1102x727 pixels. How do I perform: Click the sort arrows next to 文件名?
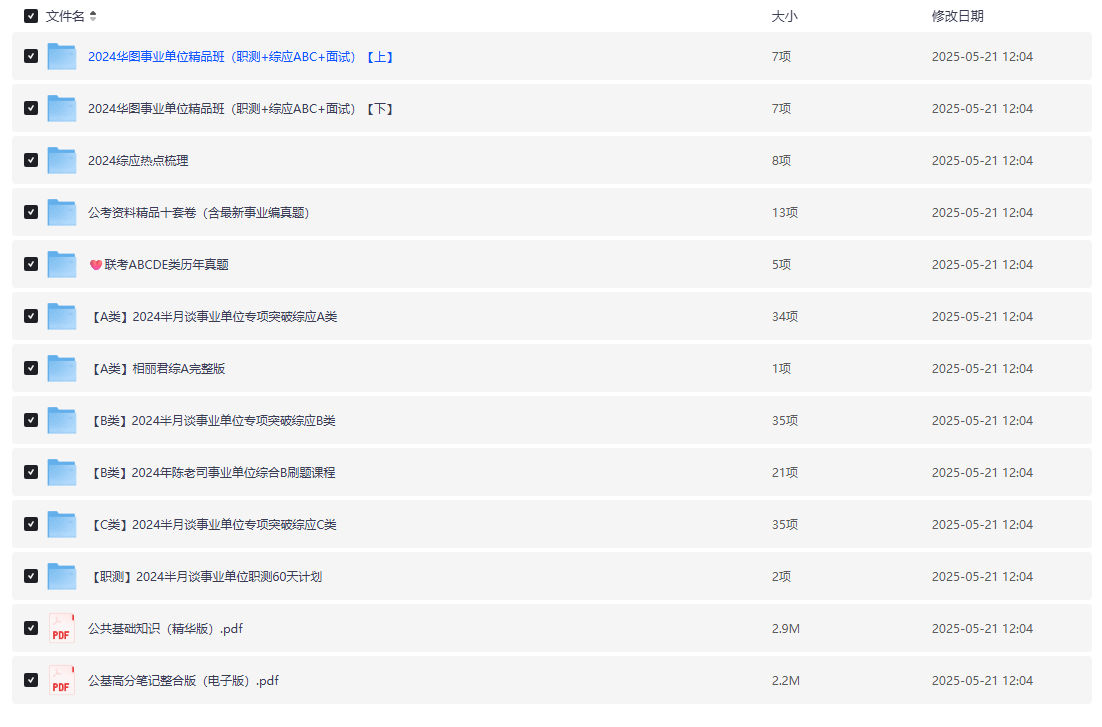93,16
